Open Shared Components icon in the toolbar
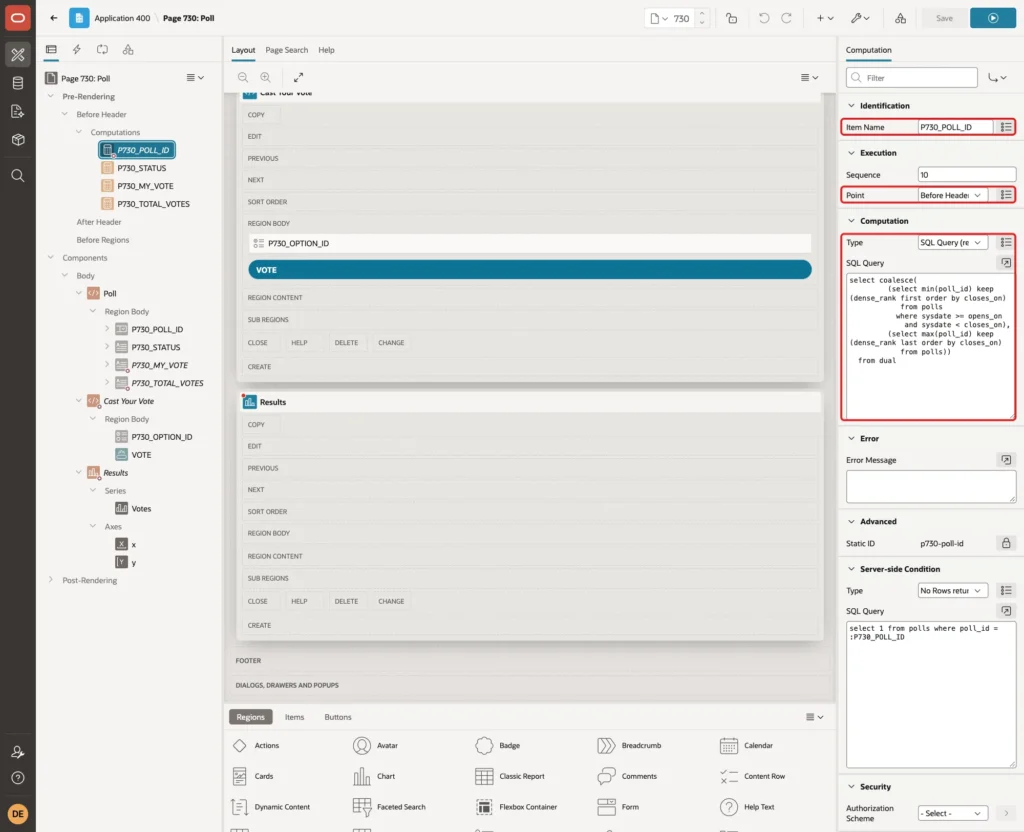The image size is (1024, 832). pos(900,18)
